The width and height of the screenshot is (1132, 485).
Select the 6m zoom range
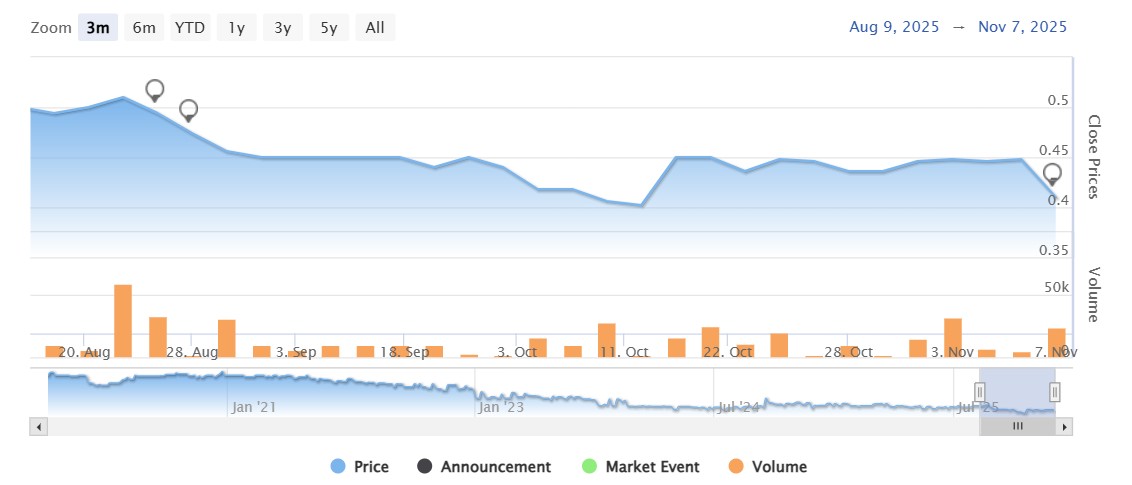pos(144,28)
